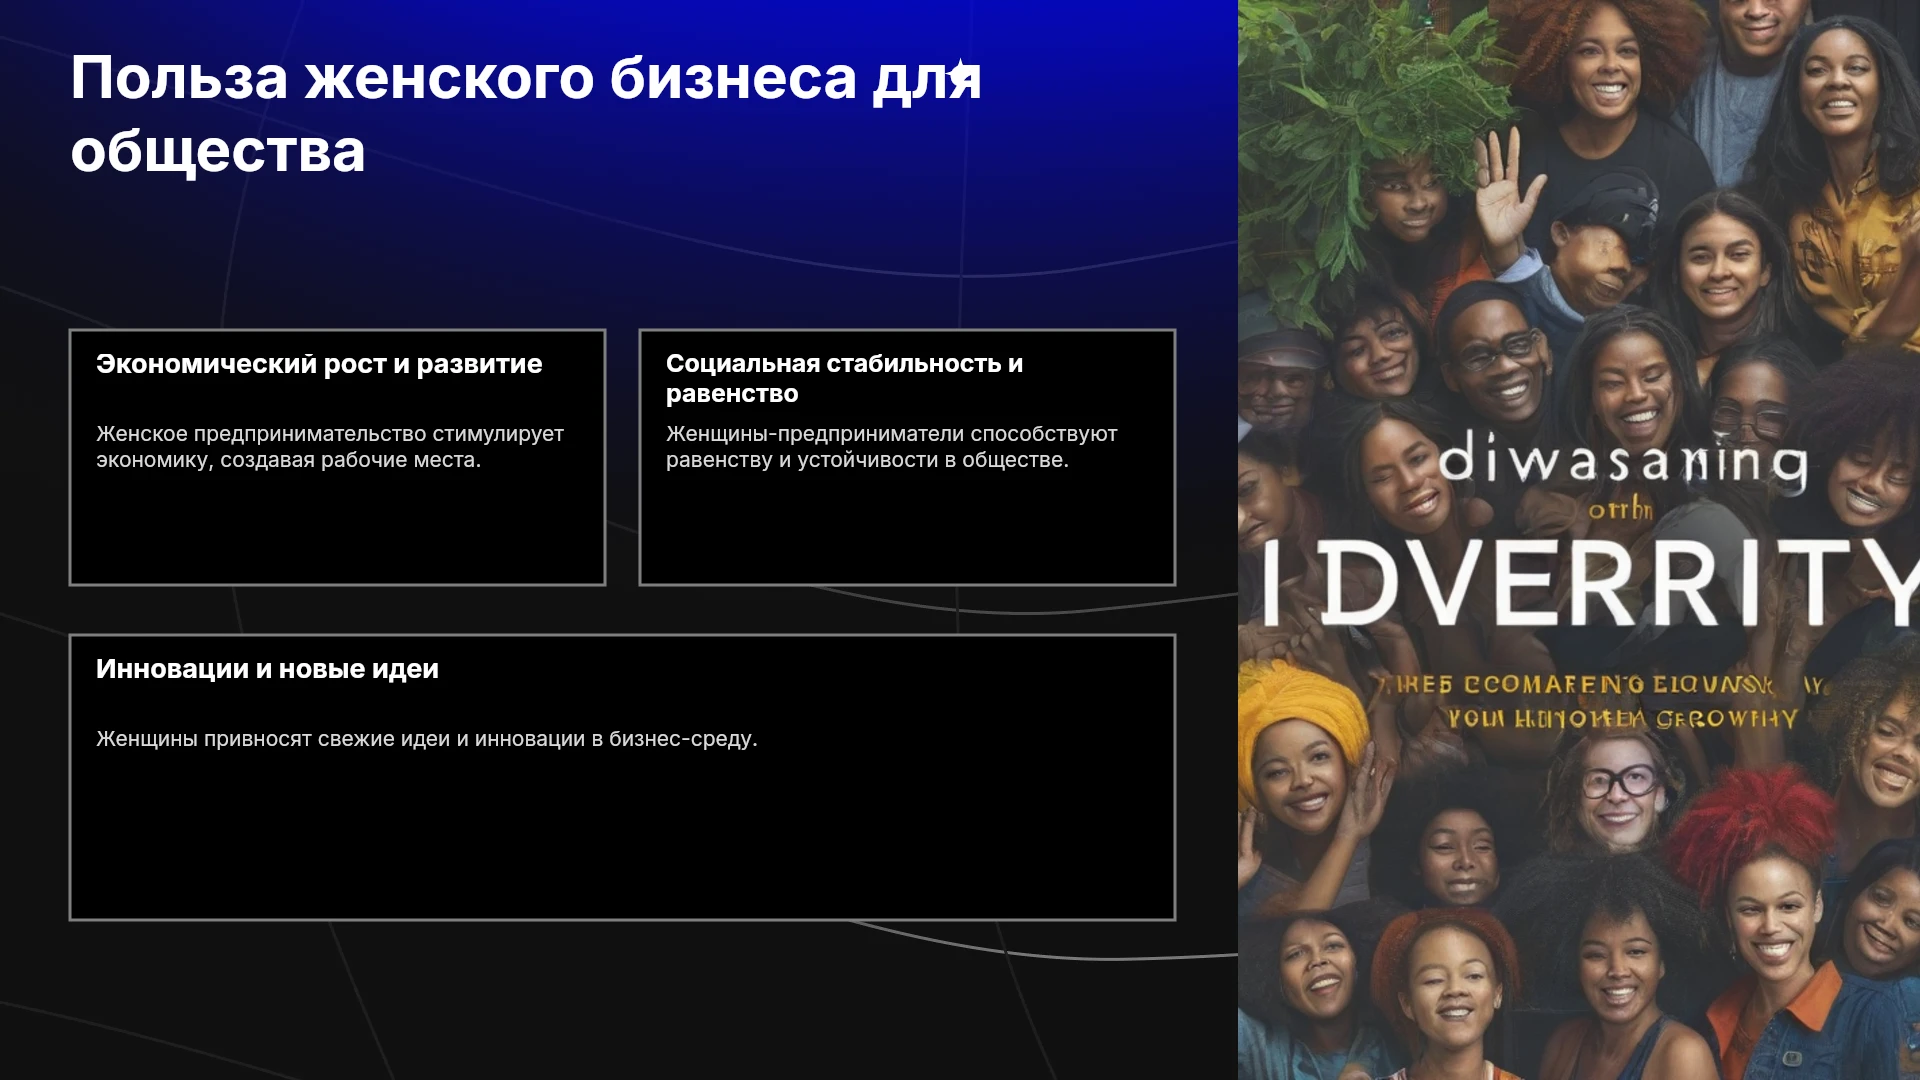The image size is (1920, 1080).
Task: Click the slide title 'Польза женского бизнеса для общества'
Action: tap(526, 115)
